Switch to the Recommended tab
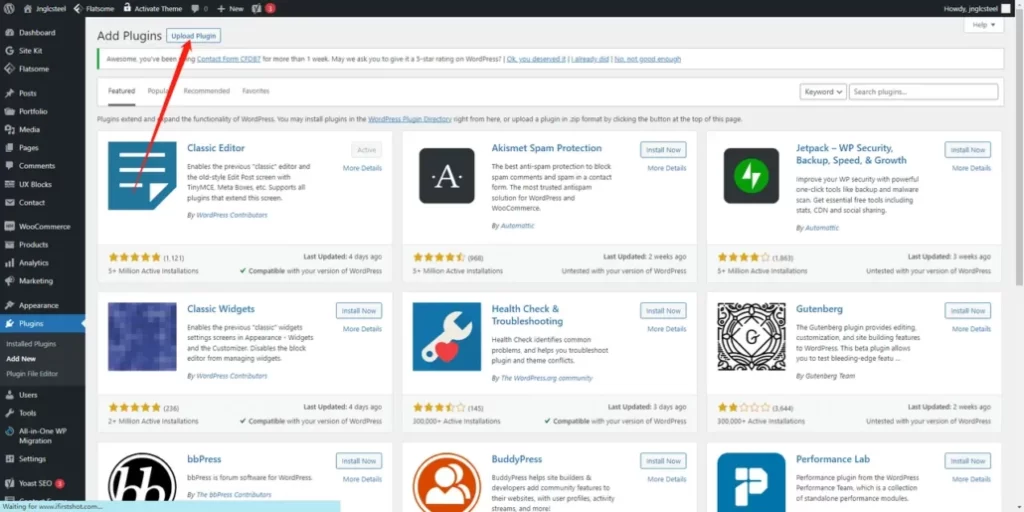 point(206,91)
